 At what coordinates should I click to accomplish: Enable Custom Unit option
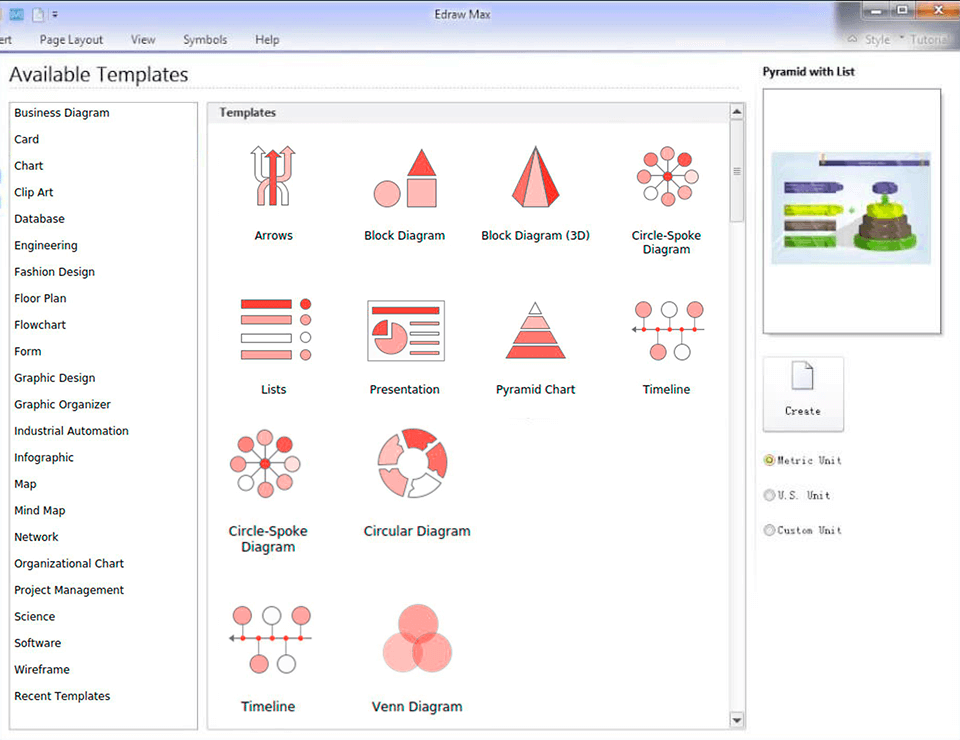(x=768, y=530)
